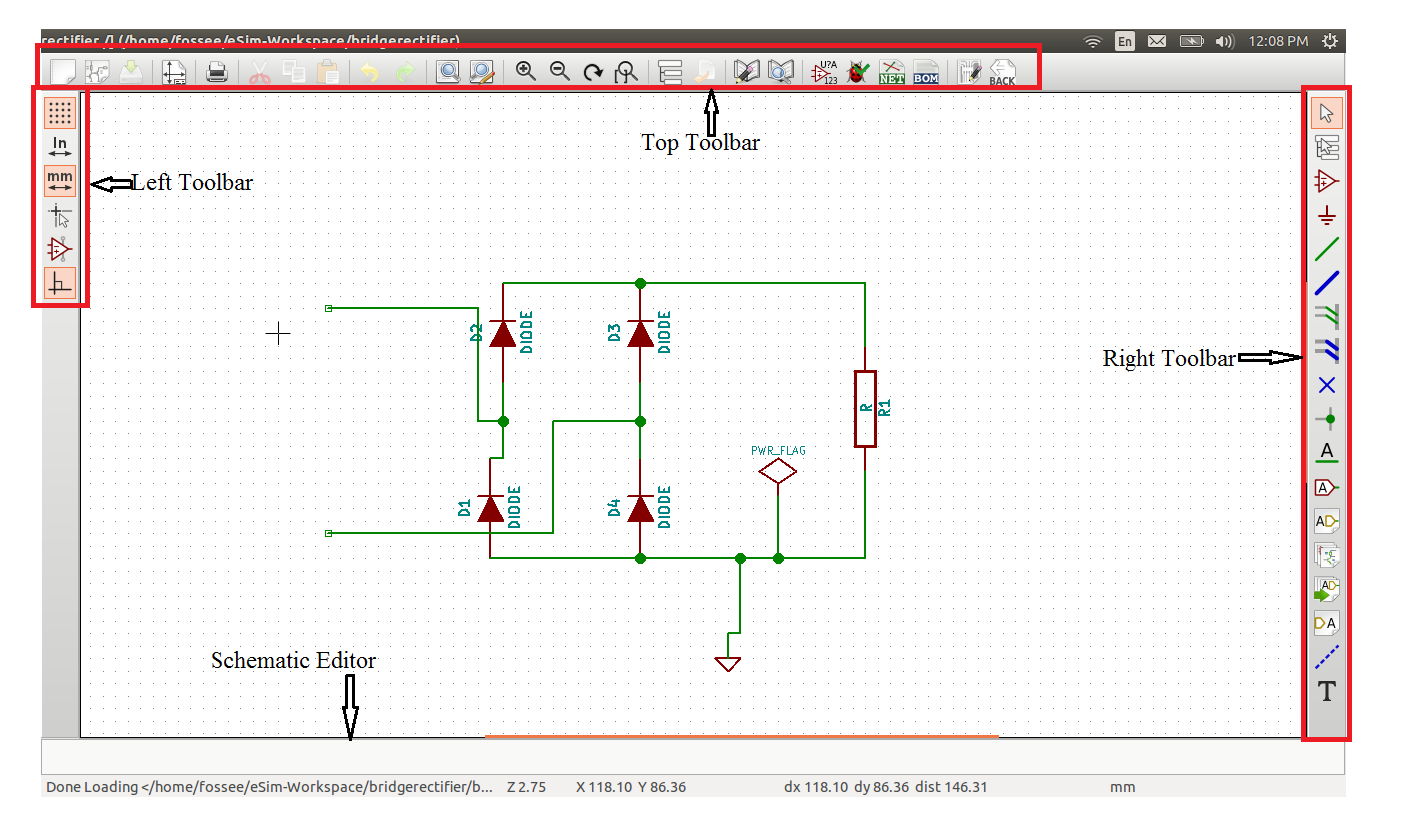Select the No-connect flag (X) tool
The width and height of the screenshot is (1404, 840).
pos(1326,385)
